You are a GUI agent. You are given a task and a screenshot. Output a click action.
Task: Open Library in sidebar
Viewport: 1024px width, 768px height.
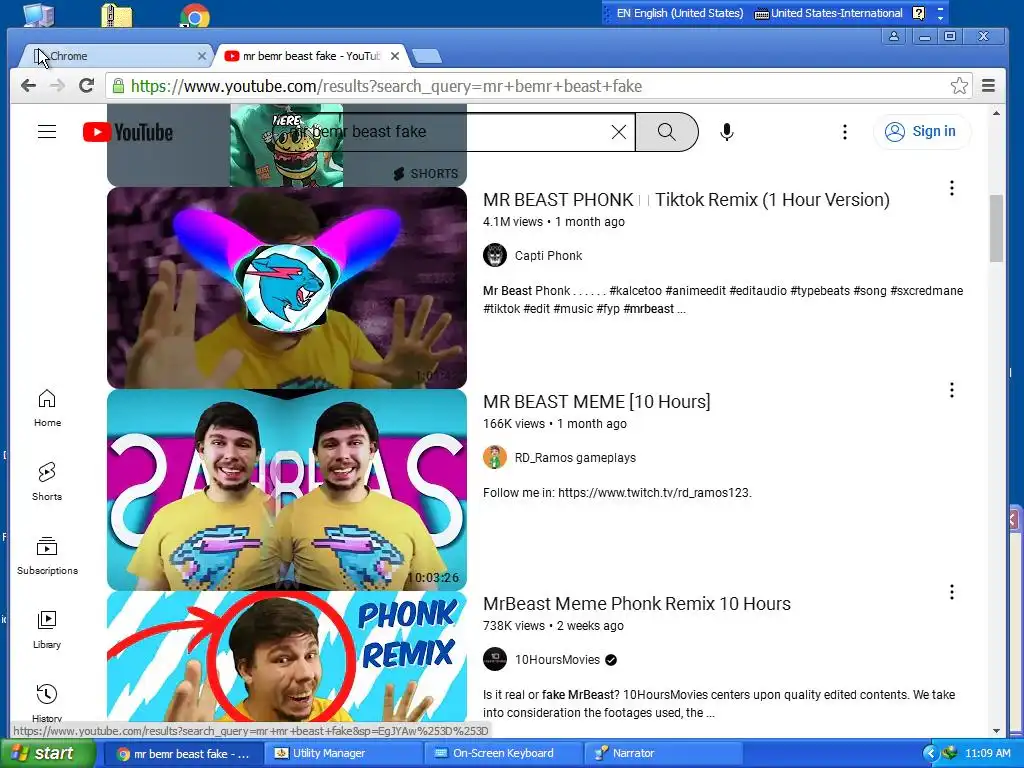[x=47, y=630]
